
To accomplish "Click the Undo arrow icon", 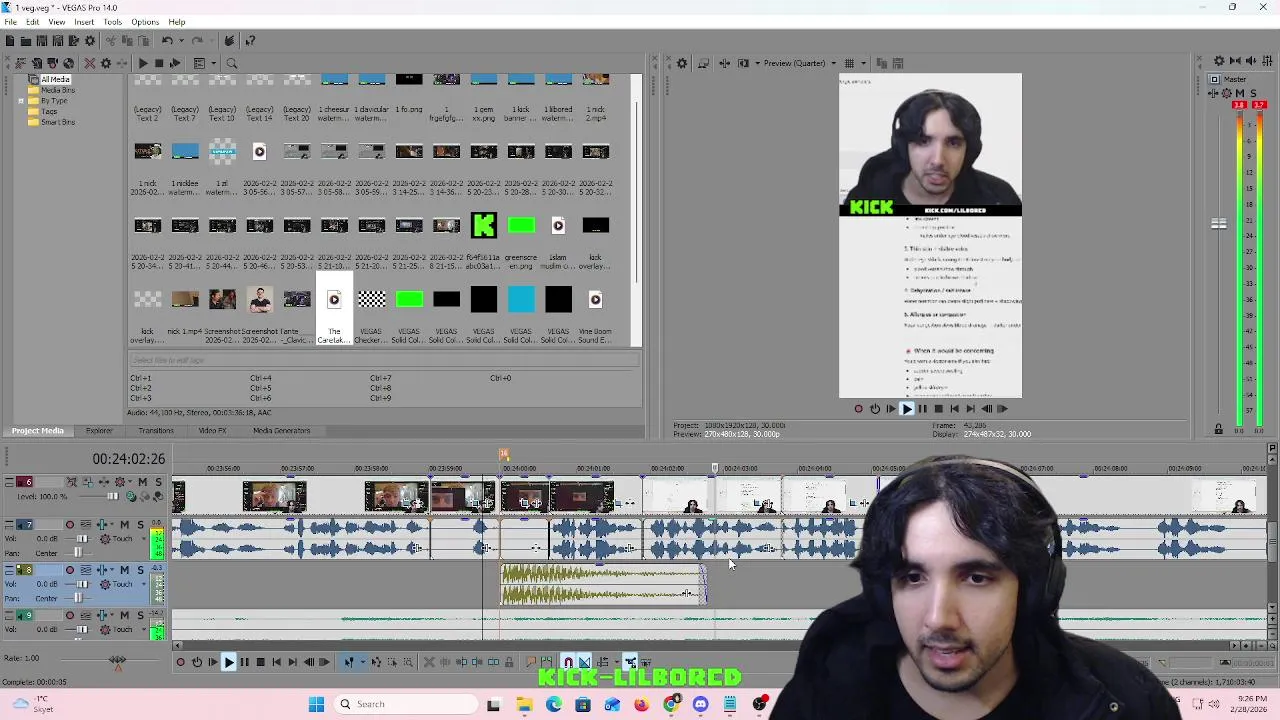I will [167, 41].
